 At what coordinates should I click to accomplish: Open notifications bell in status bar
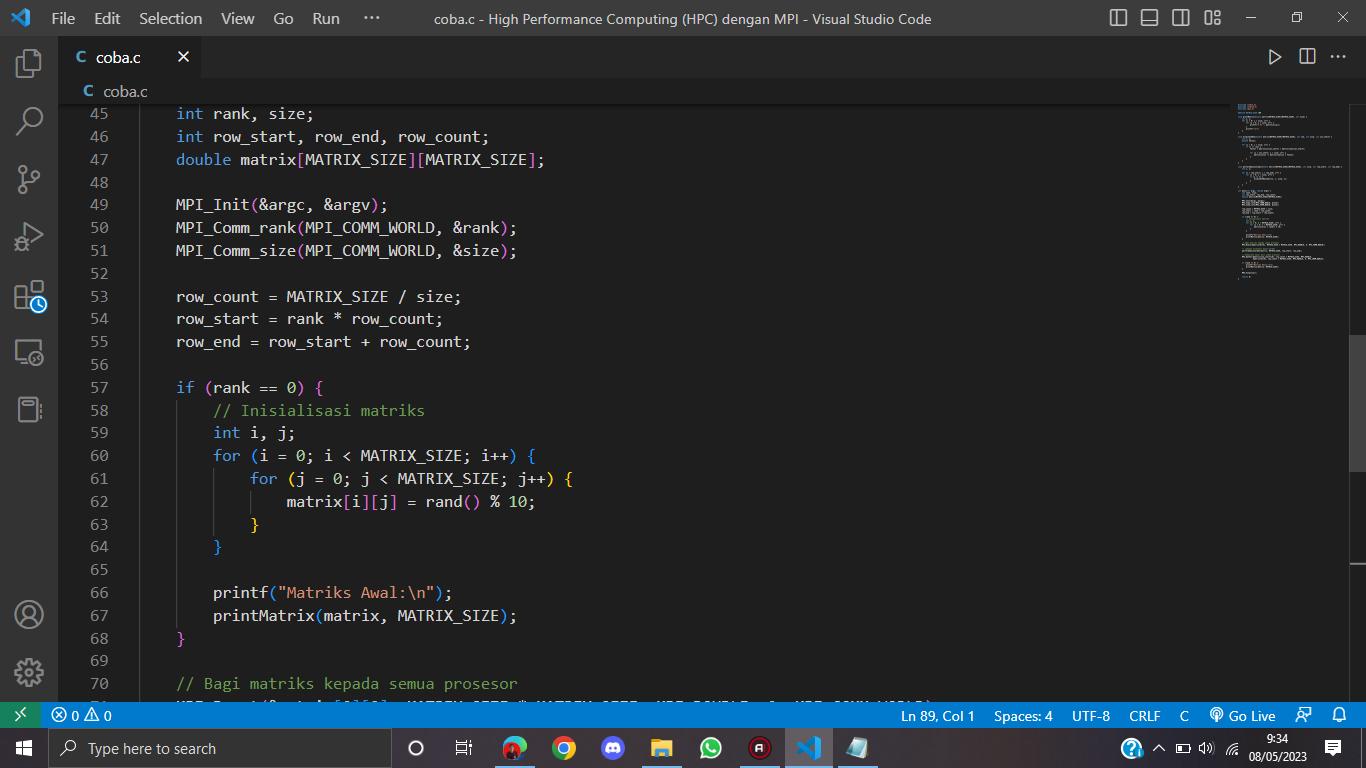1340,715
